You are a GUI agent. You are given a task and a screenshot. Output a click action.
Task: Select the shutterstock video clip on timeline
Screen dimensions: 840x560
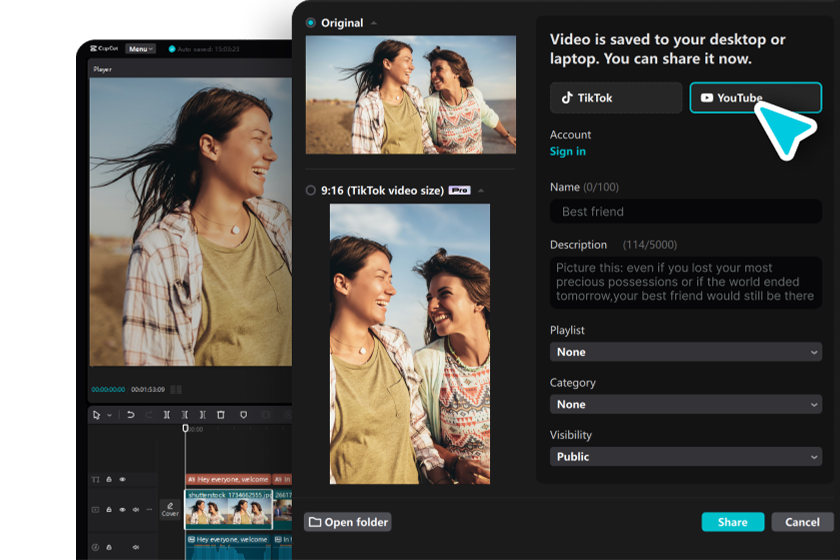tap(229, 509)
